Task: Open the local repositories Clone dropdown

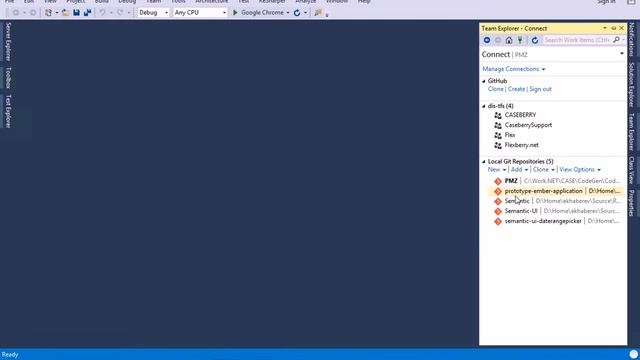Action: pos(543,169)
